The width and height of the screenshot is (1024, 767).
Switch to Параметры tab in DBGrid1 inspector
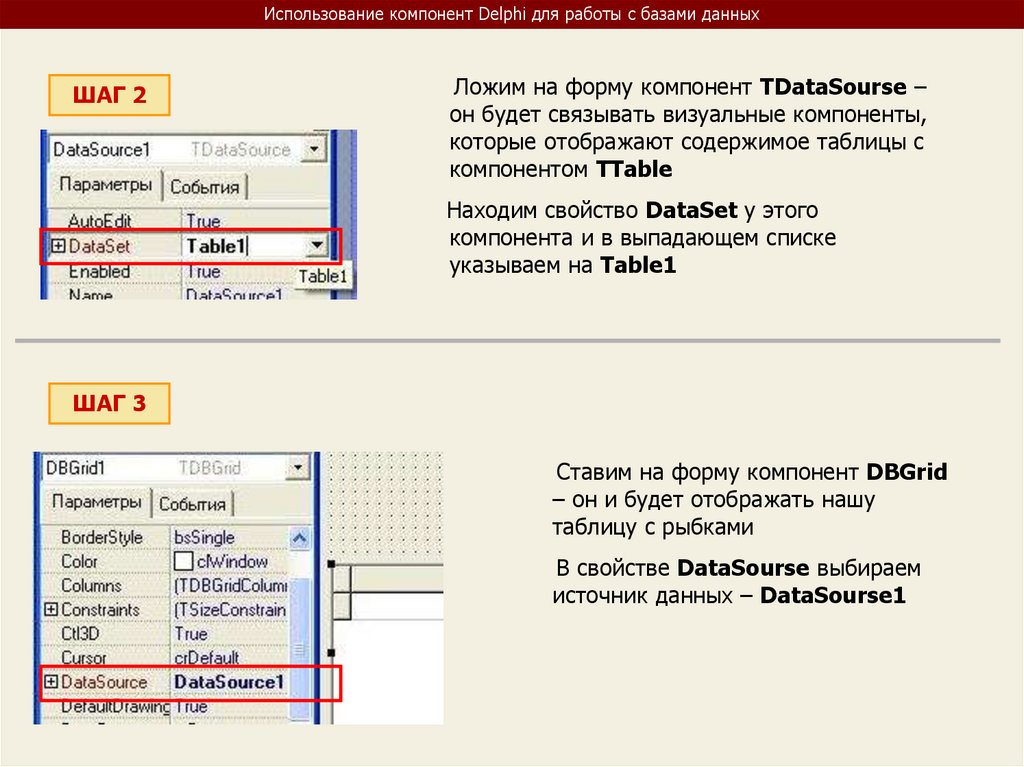click(97, 502)
